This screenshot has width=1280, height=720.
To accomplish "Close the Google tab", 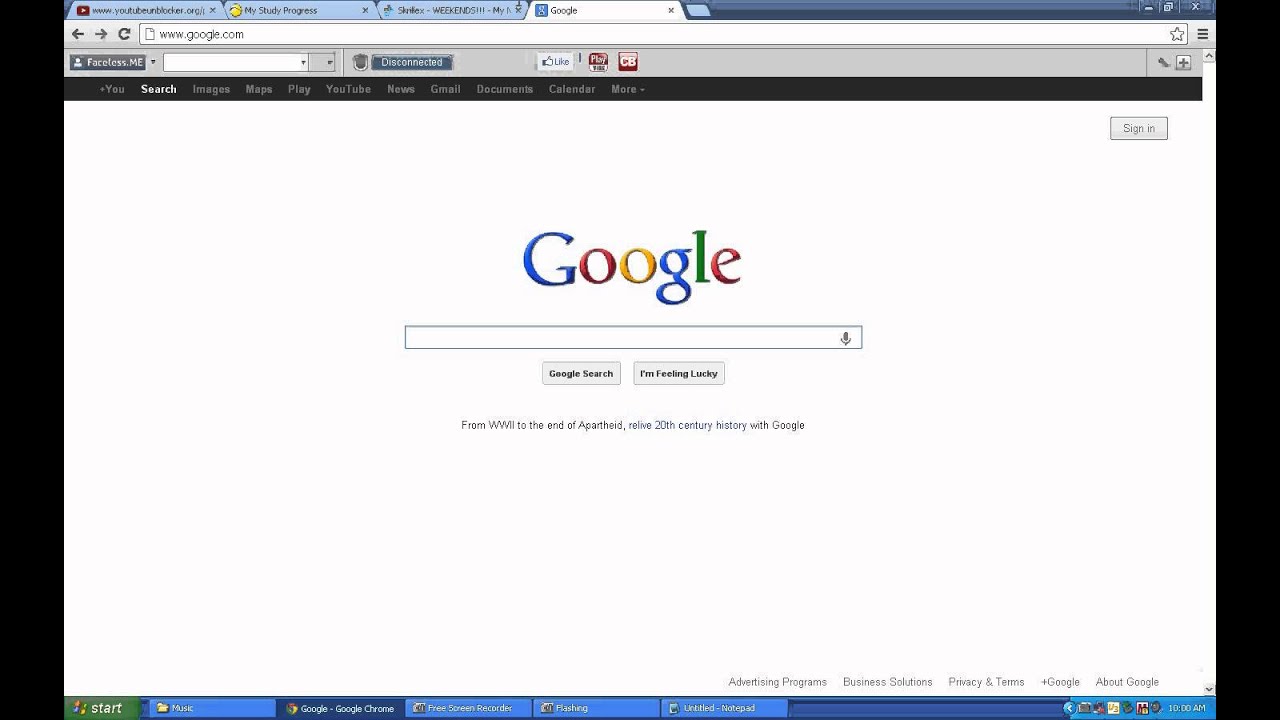I will (x=671, y=10).
